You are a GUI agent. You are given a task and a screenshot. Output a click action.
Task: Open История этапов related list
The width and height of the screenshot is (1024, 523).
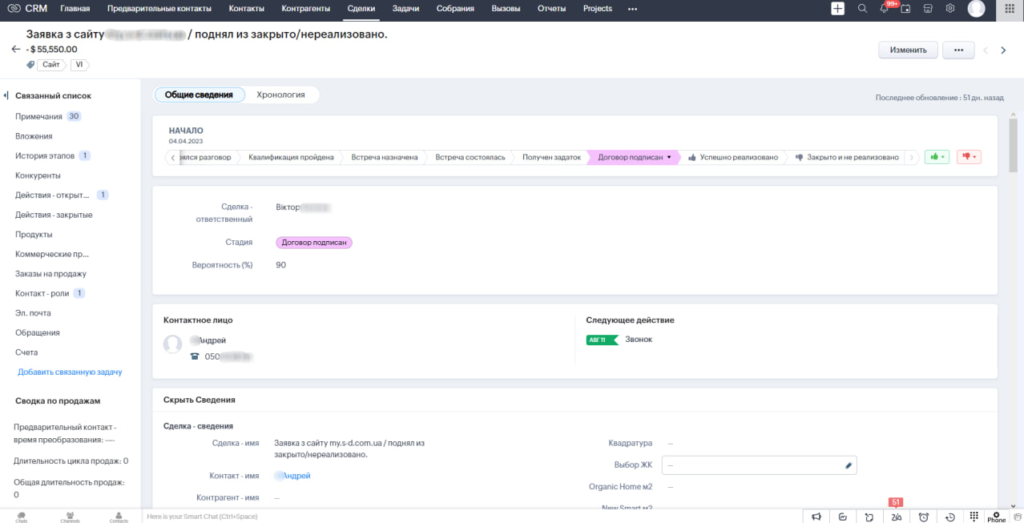coord(44,155)
